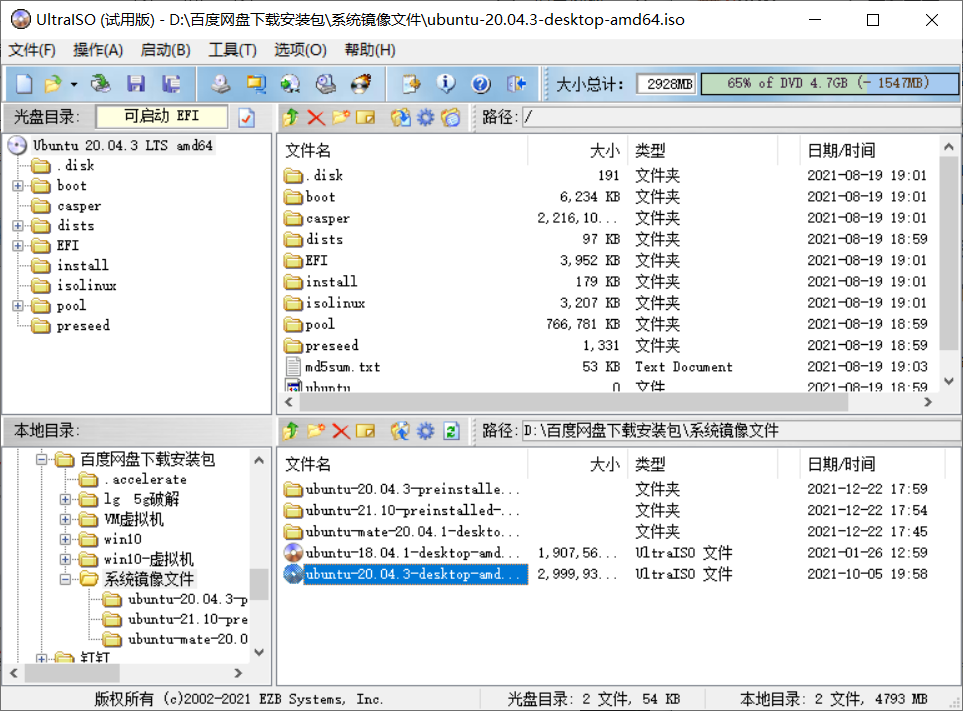Image resolution: width=963 pixels, height=711 pixels.
Task: Create a new folder in the local pane
Action: pos(316,431)
